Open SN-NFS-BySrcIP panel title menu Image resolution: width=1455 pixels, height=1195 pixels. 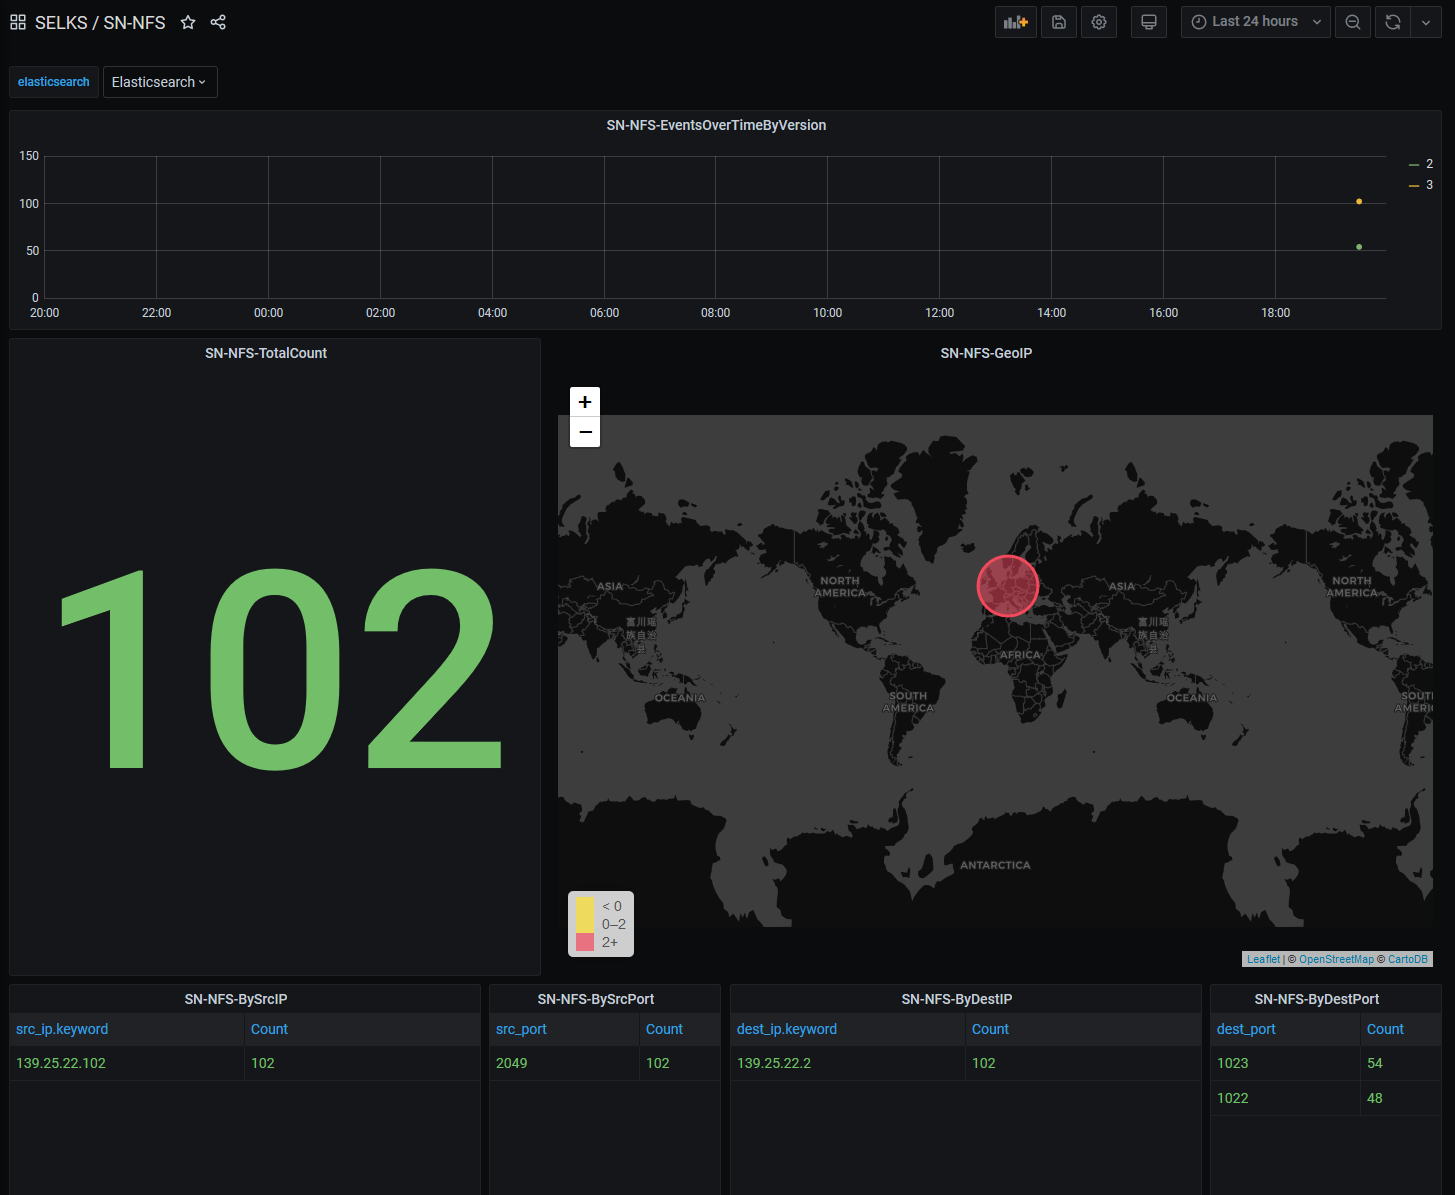click(236, 999)
